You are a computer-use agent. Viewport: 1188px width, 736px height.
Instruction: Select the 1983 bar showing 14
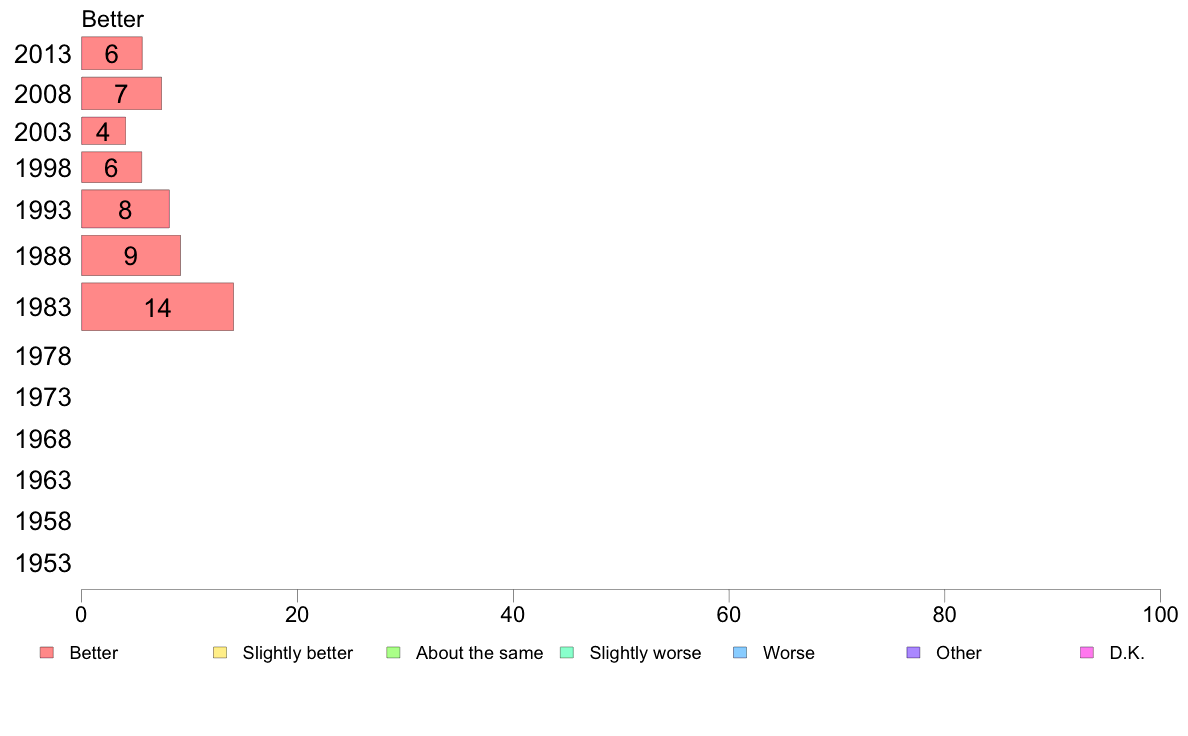click(x=158, y=307)
